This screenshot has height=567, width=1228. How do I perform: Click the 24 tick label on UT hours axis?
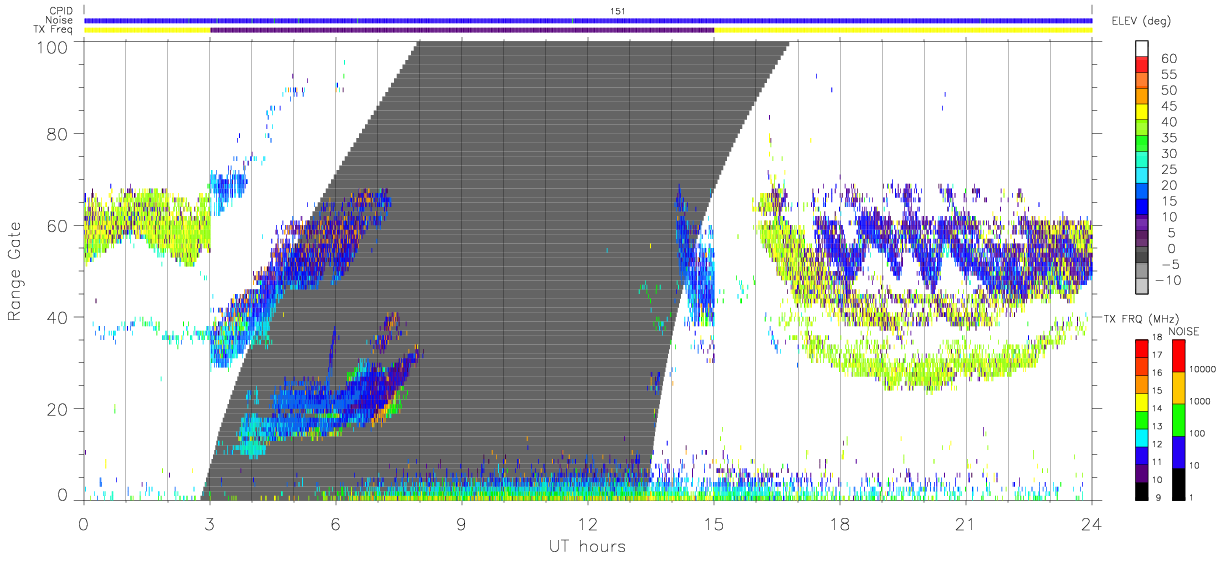tap(1091, 523)
